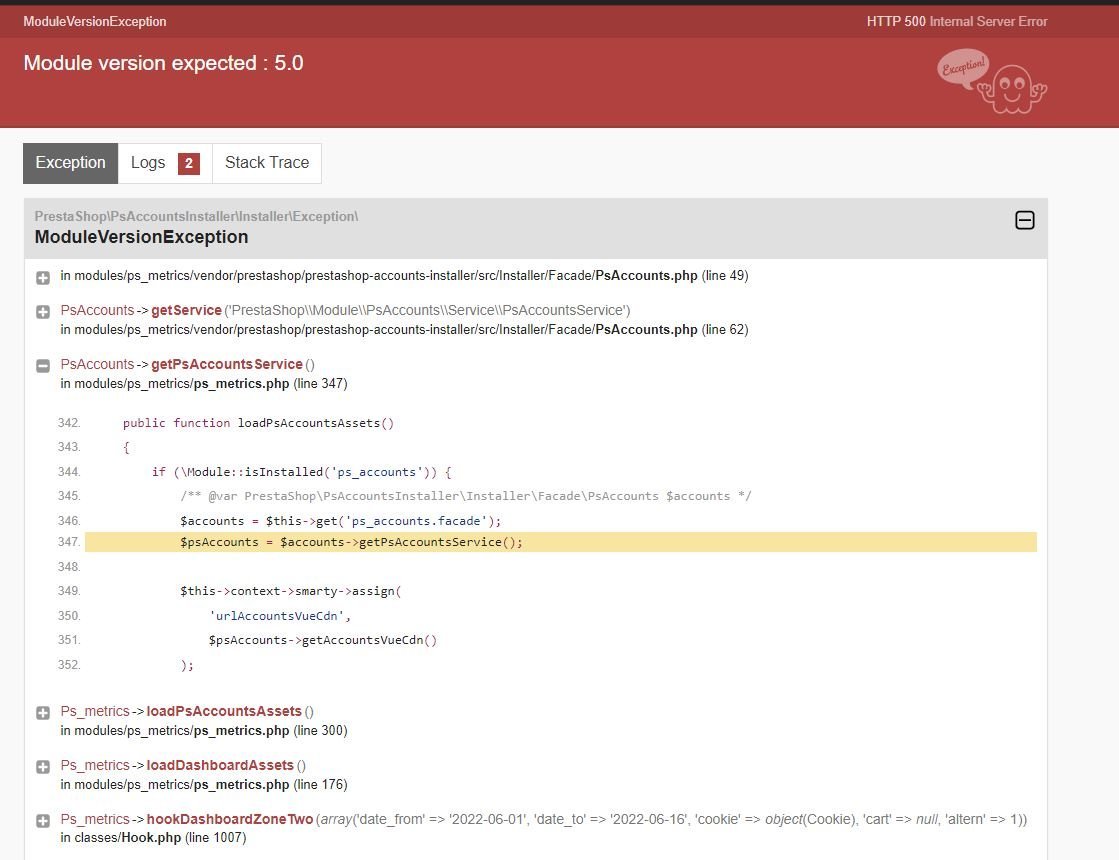Select the Exception tab
1119x860 pixels.
(x=71, y=163)
